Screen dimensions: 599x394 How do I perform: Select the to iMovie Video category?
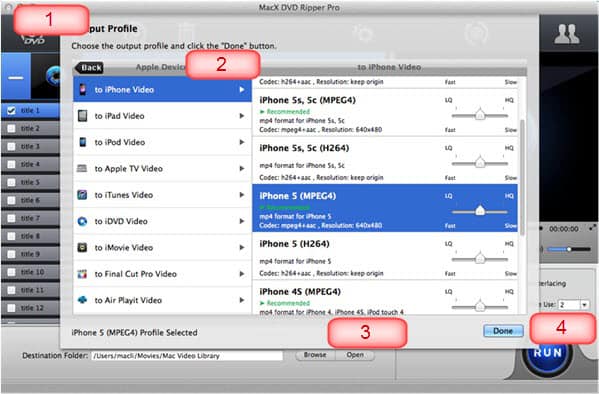coord(162,247)
